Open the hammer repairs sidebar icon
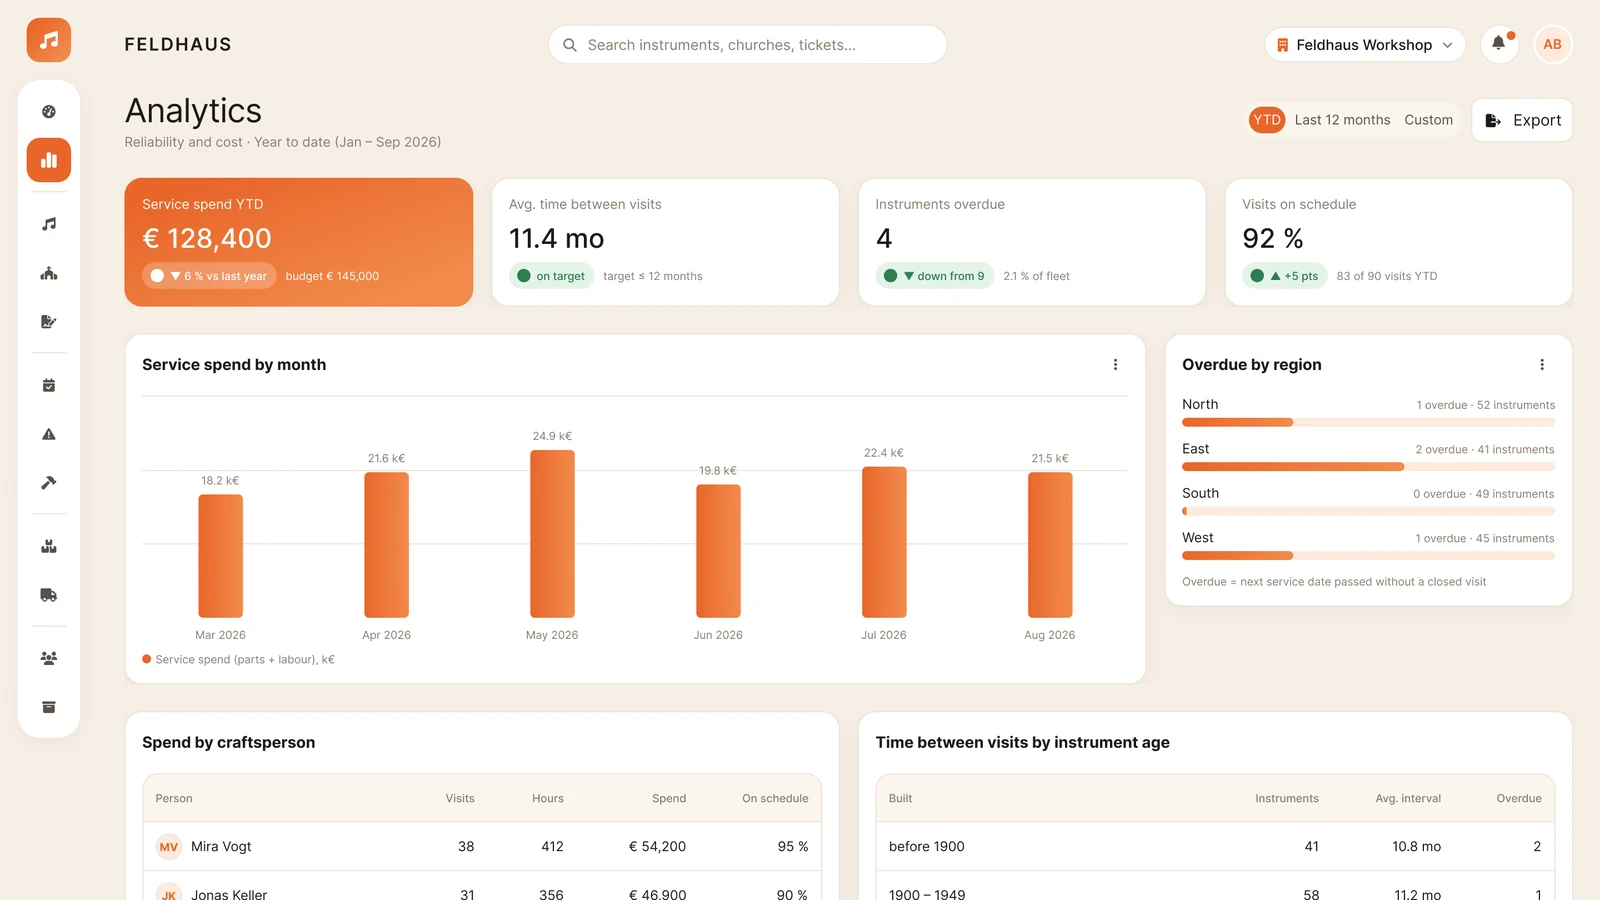Image resolution: width=1600 pixels, height=900 pixels. tap(49, 483)
